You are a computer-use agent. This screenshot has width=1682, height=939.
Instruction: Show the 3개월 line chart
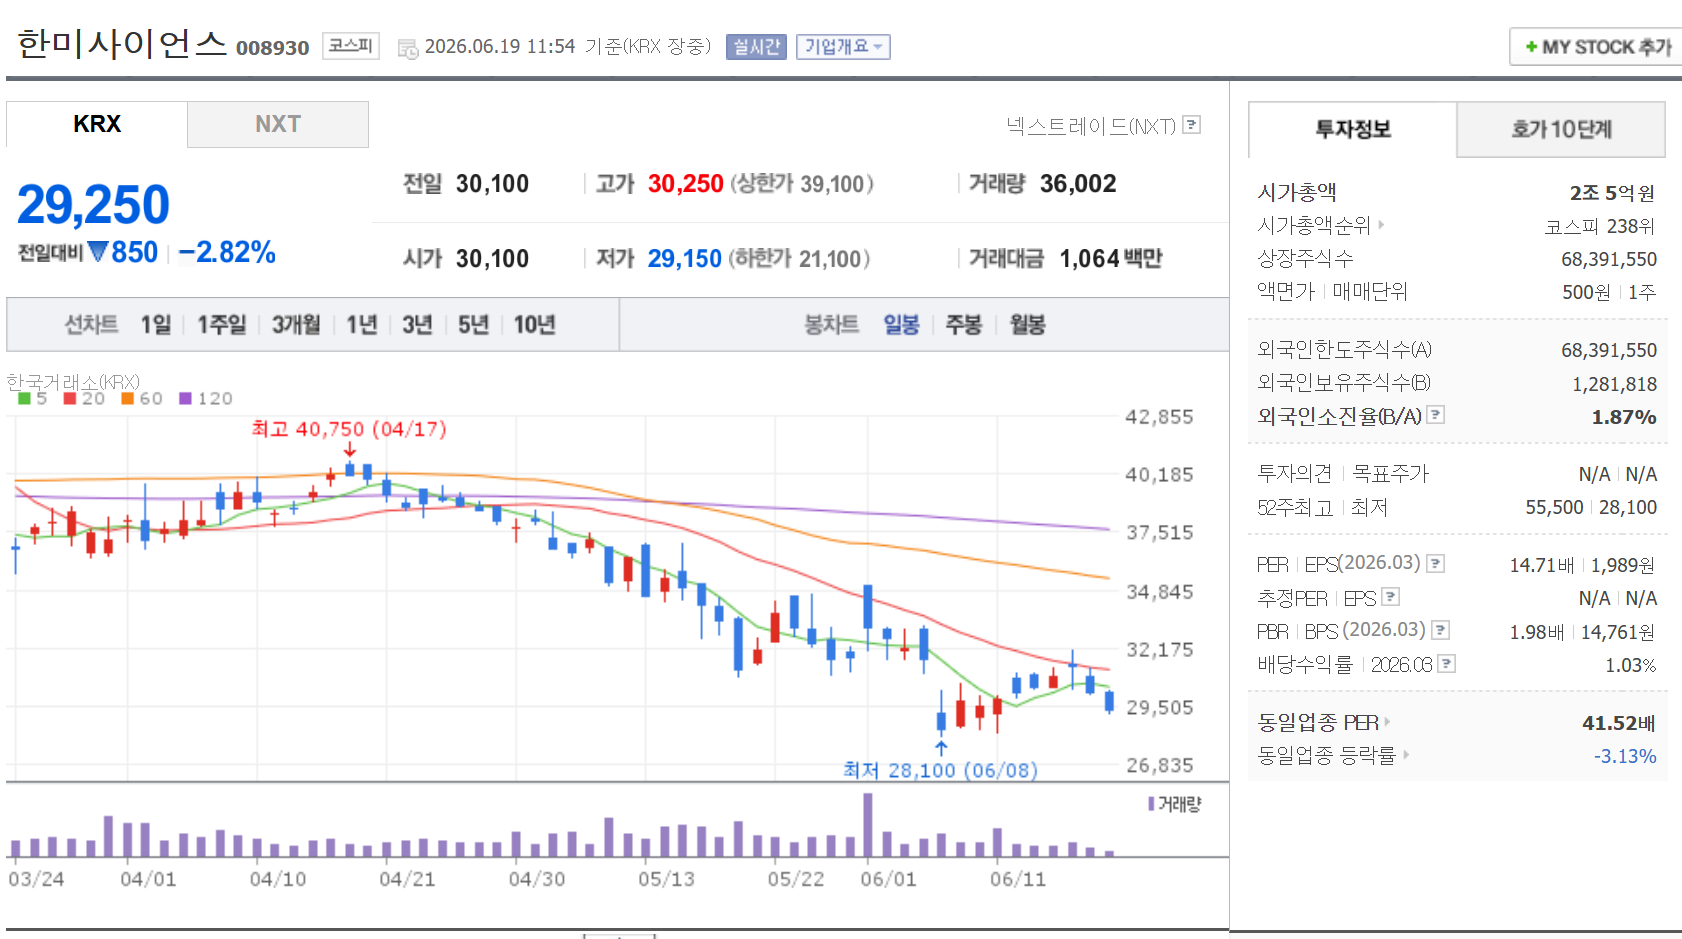tap(296, 324)
